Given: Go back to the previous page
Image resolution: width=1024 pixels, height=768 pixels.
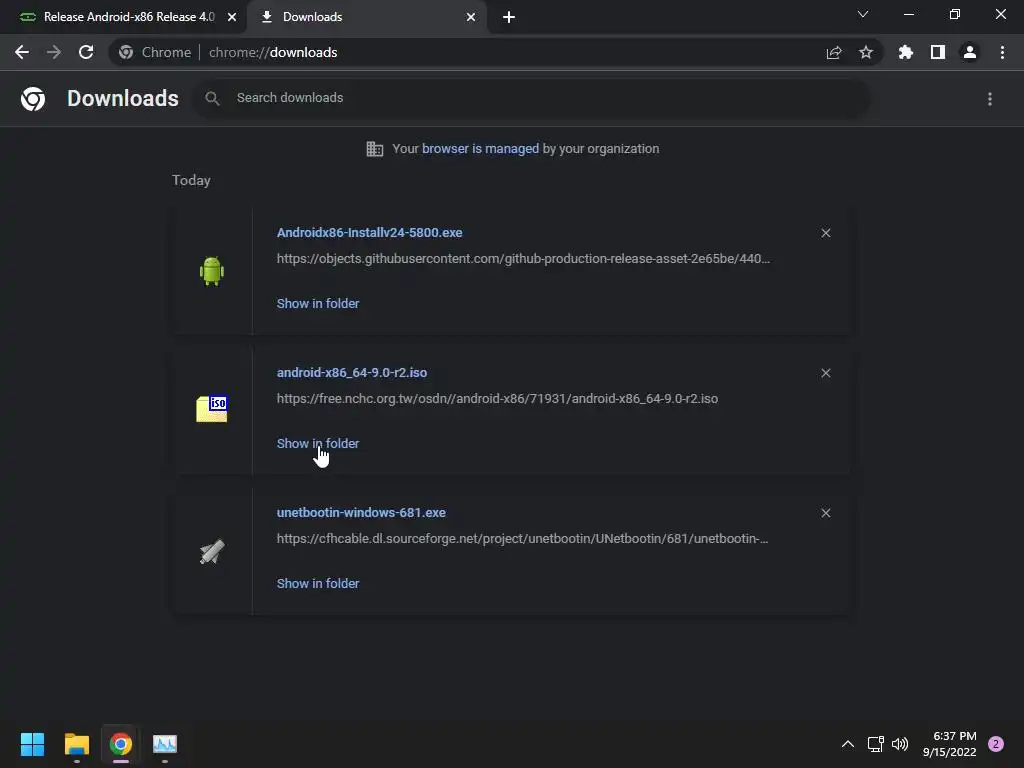Looking at the screenshot, I should pyautogui.click(x=22, y=52).
